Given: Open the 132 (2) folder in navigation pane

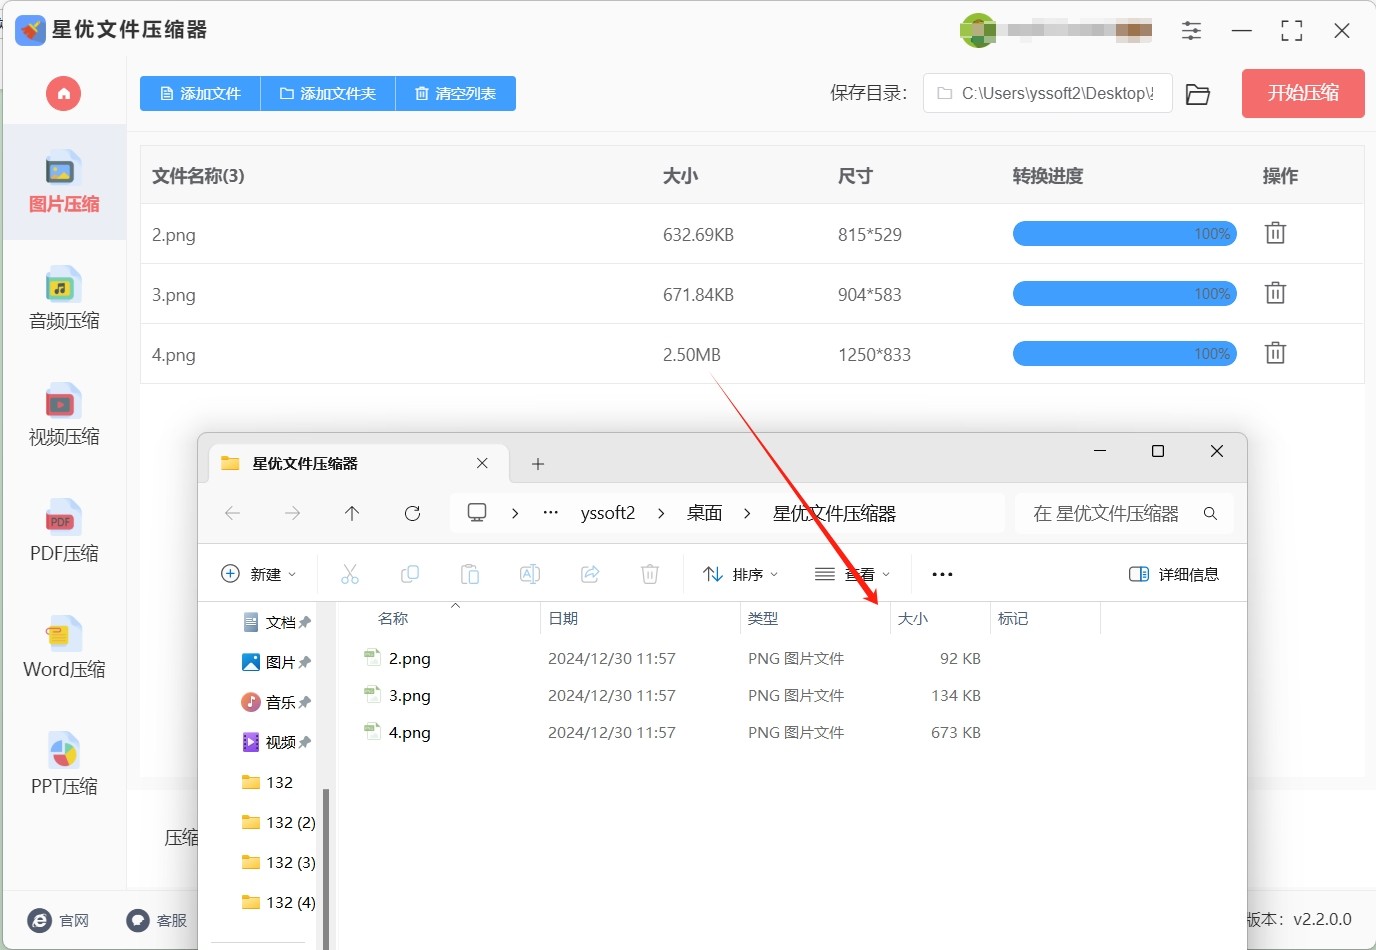Looking at the screenshot, I should click(290, 822).
